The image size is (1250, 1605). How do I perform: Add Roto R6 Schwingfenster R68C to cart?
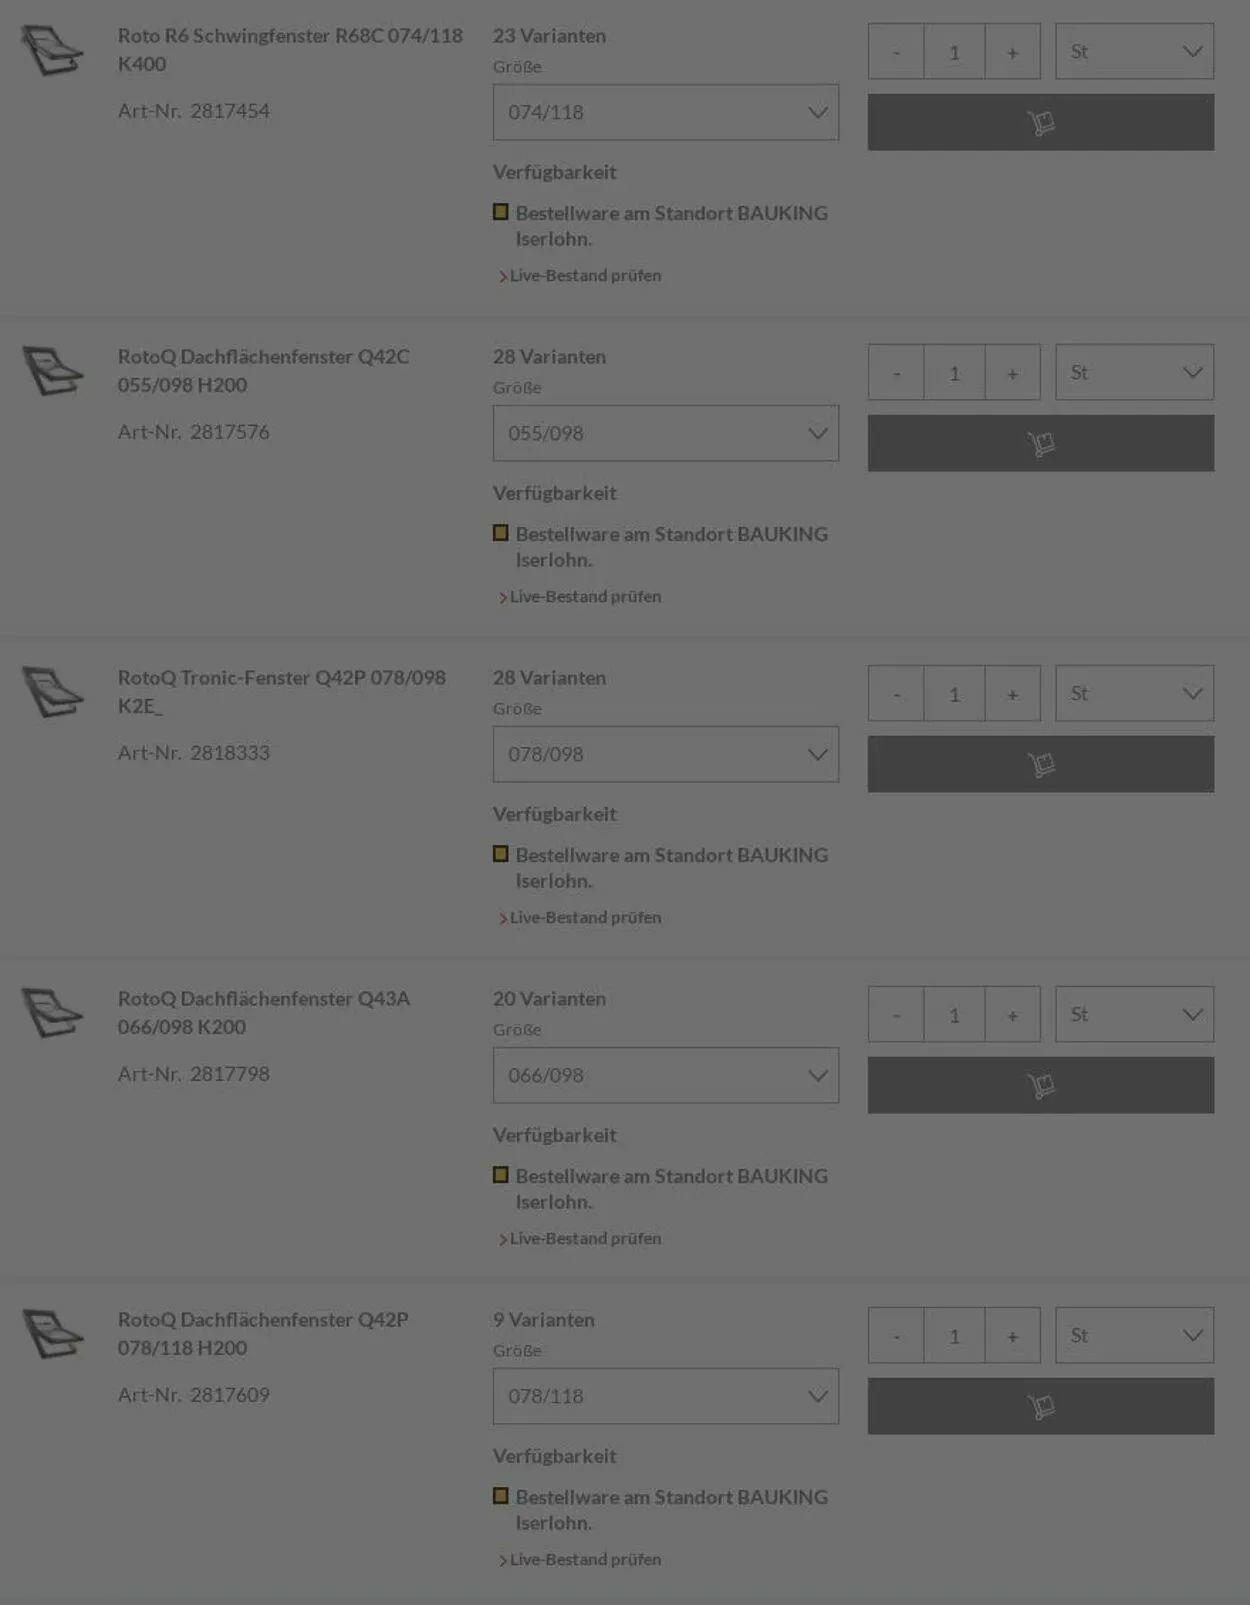point(1040,122)
